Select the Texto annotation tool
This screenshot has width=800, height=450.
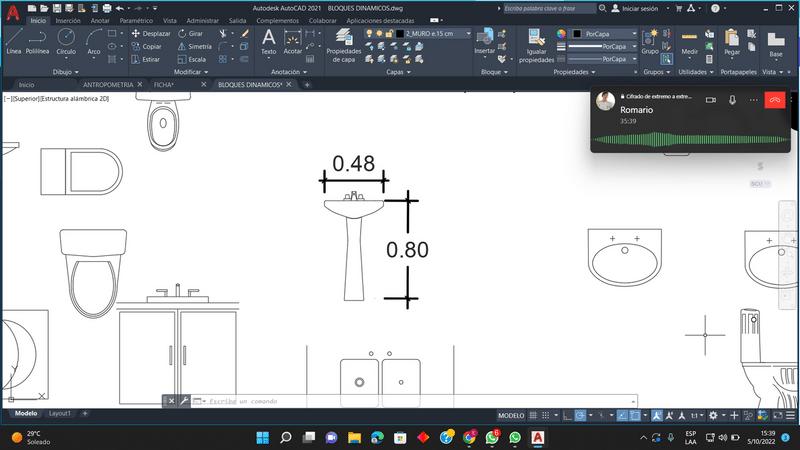point(268,42)
